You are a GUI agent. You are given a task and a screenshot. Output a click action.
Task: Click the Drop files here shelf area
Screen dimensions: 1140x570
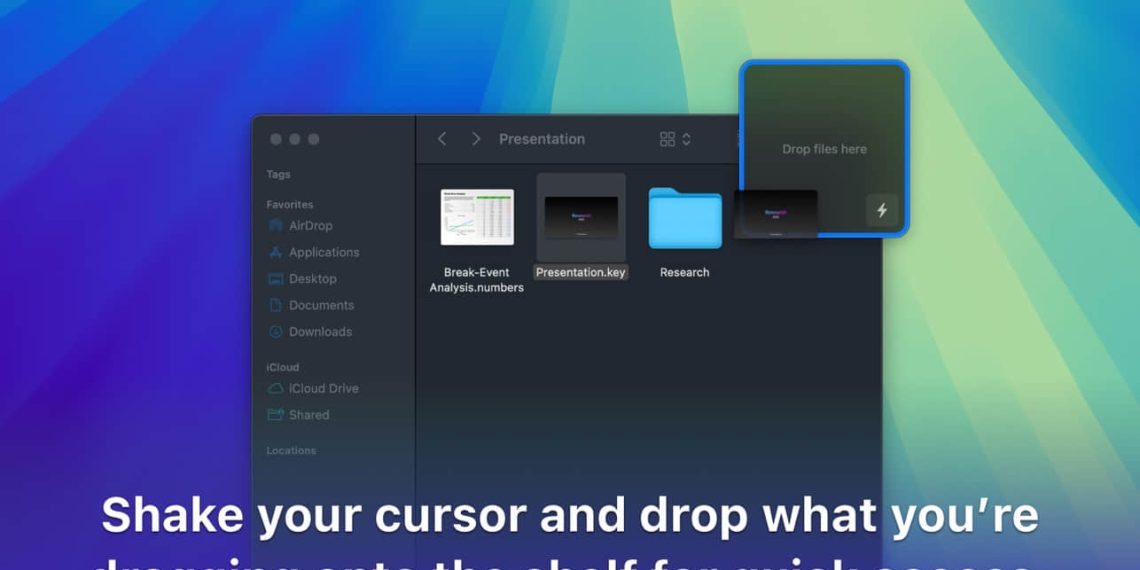point(824,149)
